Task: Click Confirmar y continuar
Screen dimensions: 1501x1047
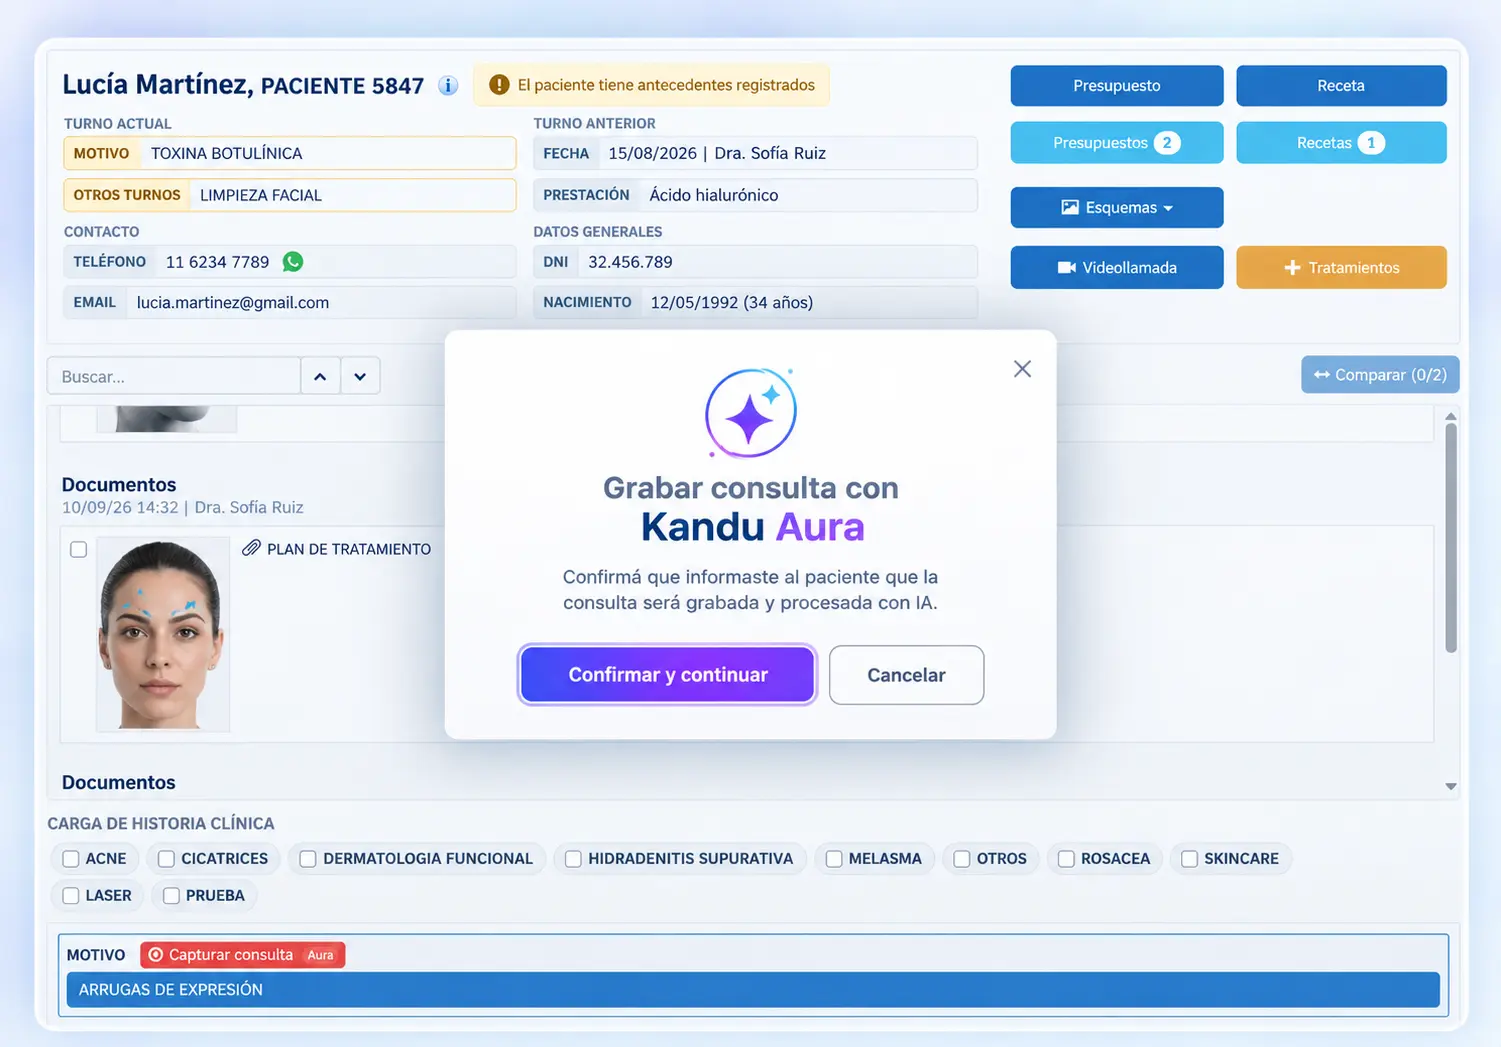Action: (x=668, y=675)
